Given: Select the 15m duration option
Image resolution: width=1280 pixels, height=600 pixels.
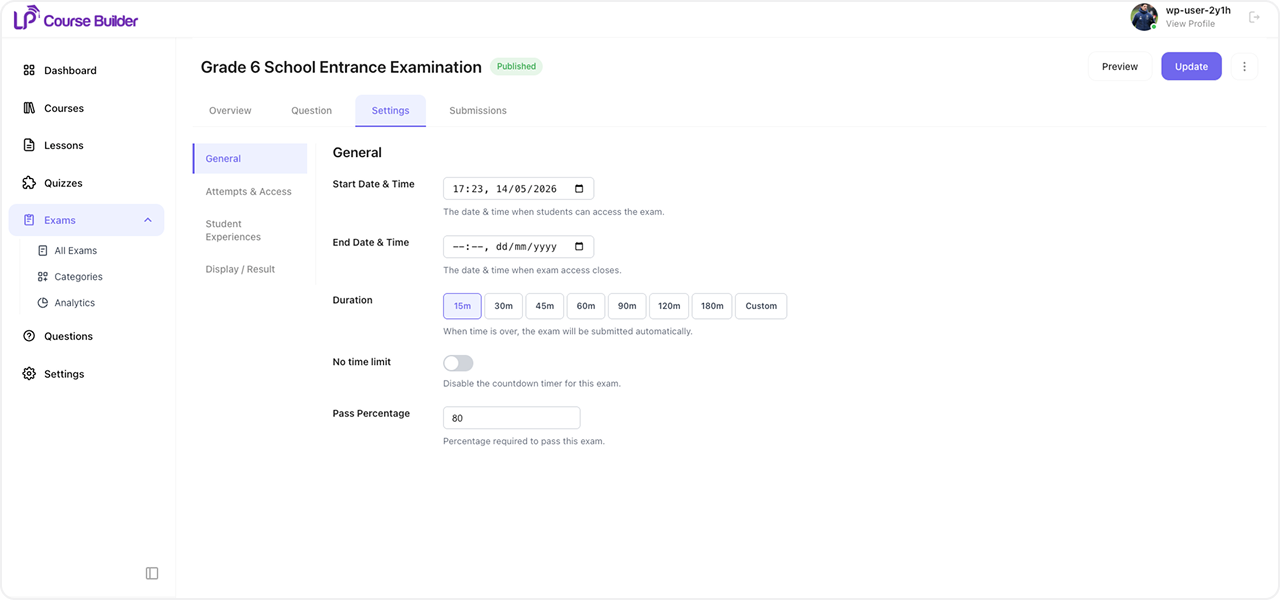Looking at the screenshot, I should click(x=462, y=306).
